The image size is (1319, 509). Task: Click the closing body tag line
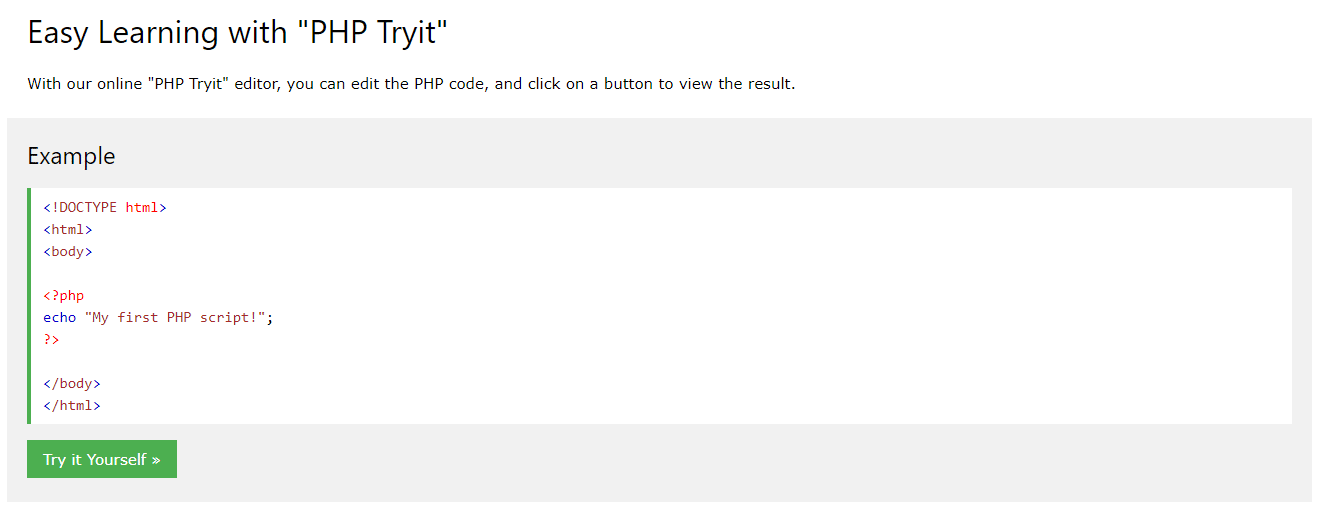click(71, 384)
